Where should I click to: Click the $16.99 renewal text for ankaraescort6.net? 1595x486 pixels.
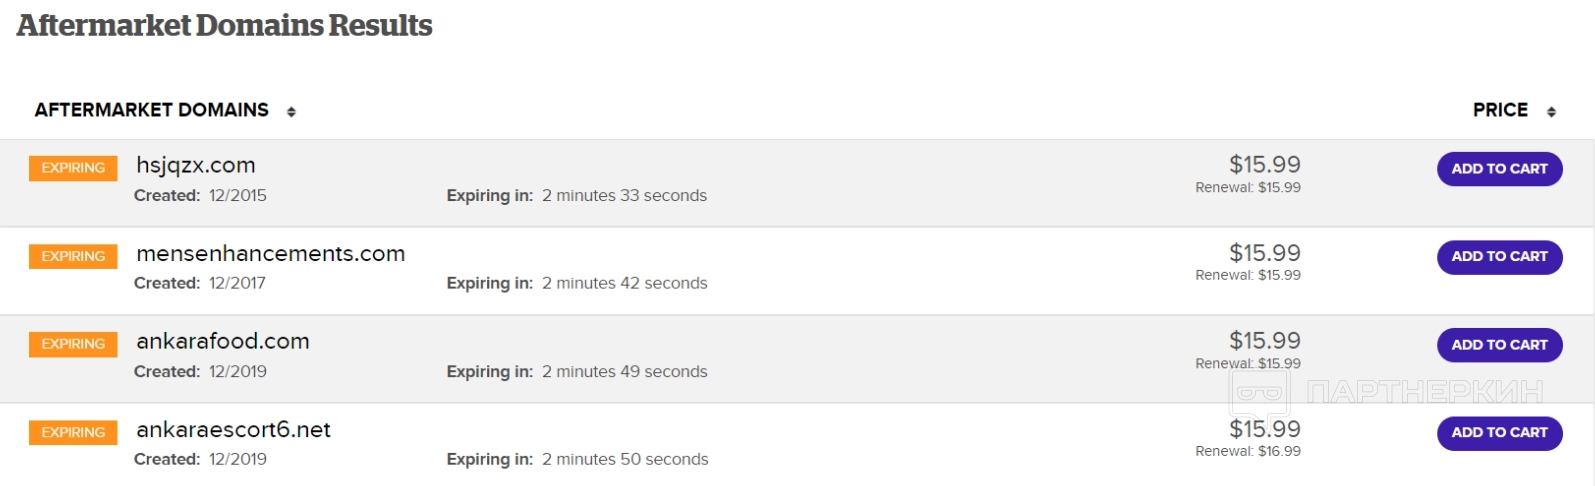1248,451
